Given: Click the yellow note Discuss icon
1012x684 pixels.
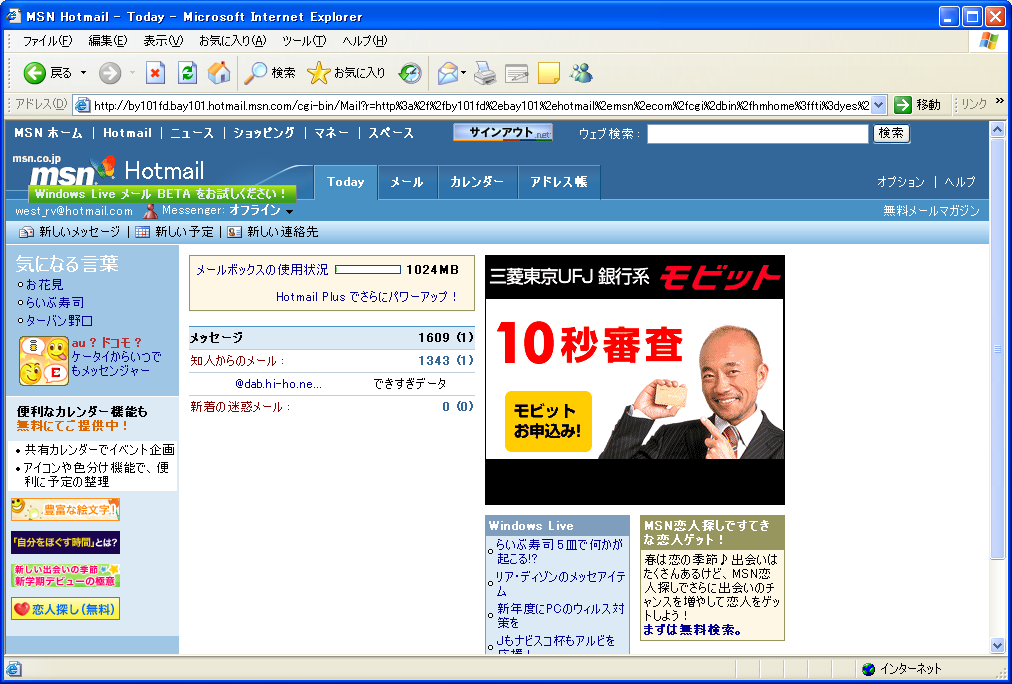Looking at the screenshot, I should pos(549,73).
